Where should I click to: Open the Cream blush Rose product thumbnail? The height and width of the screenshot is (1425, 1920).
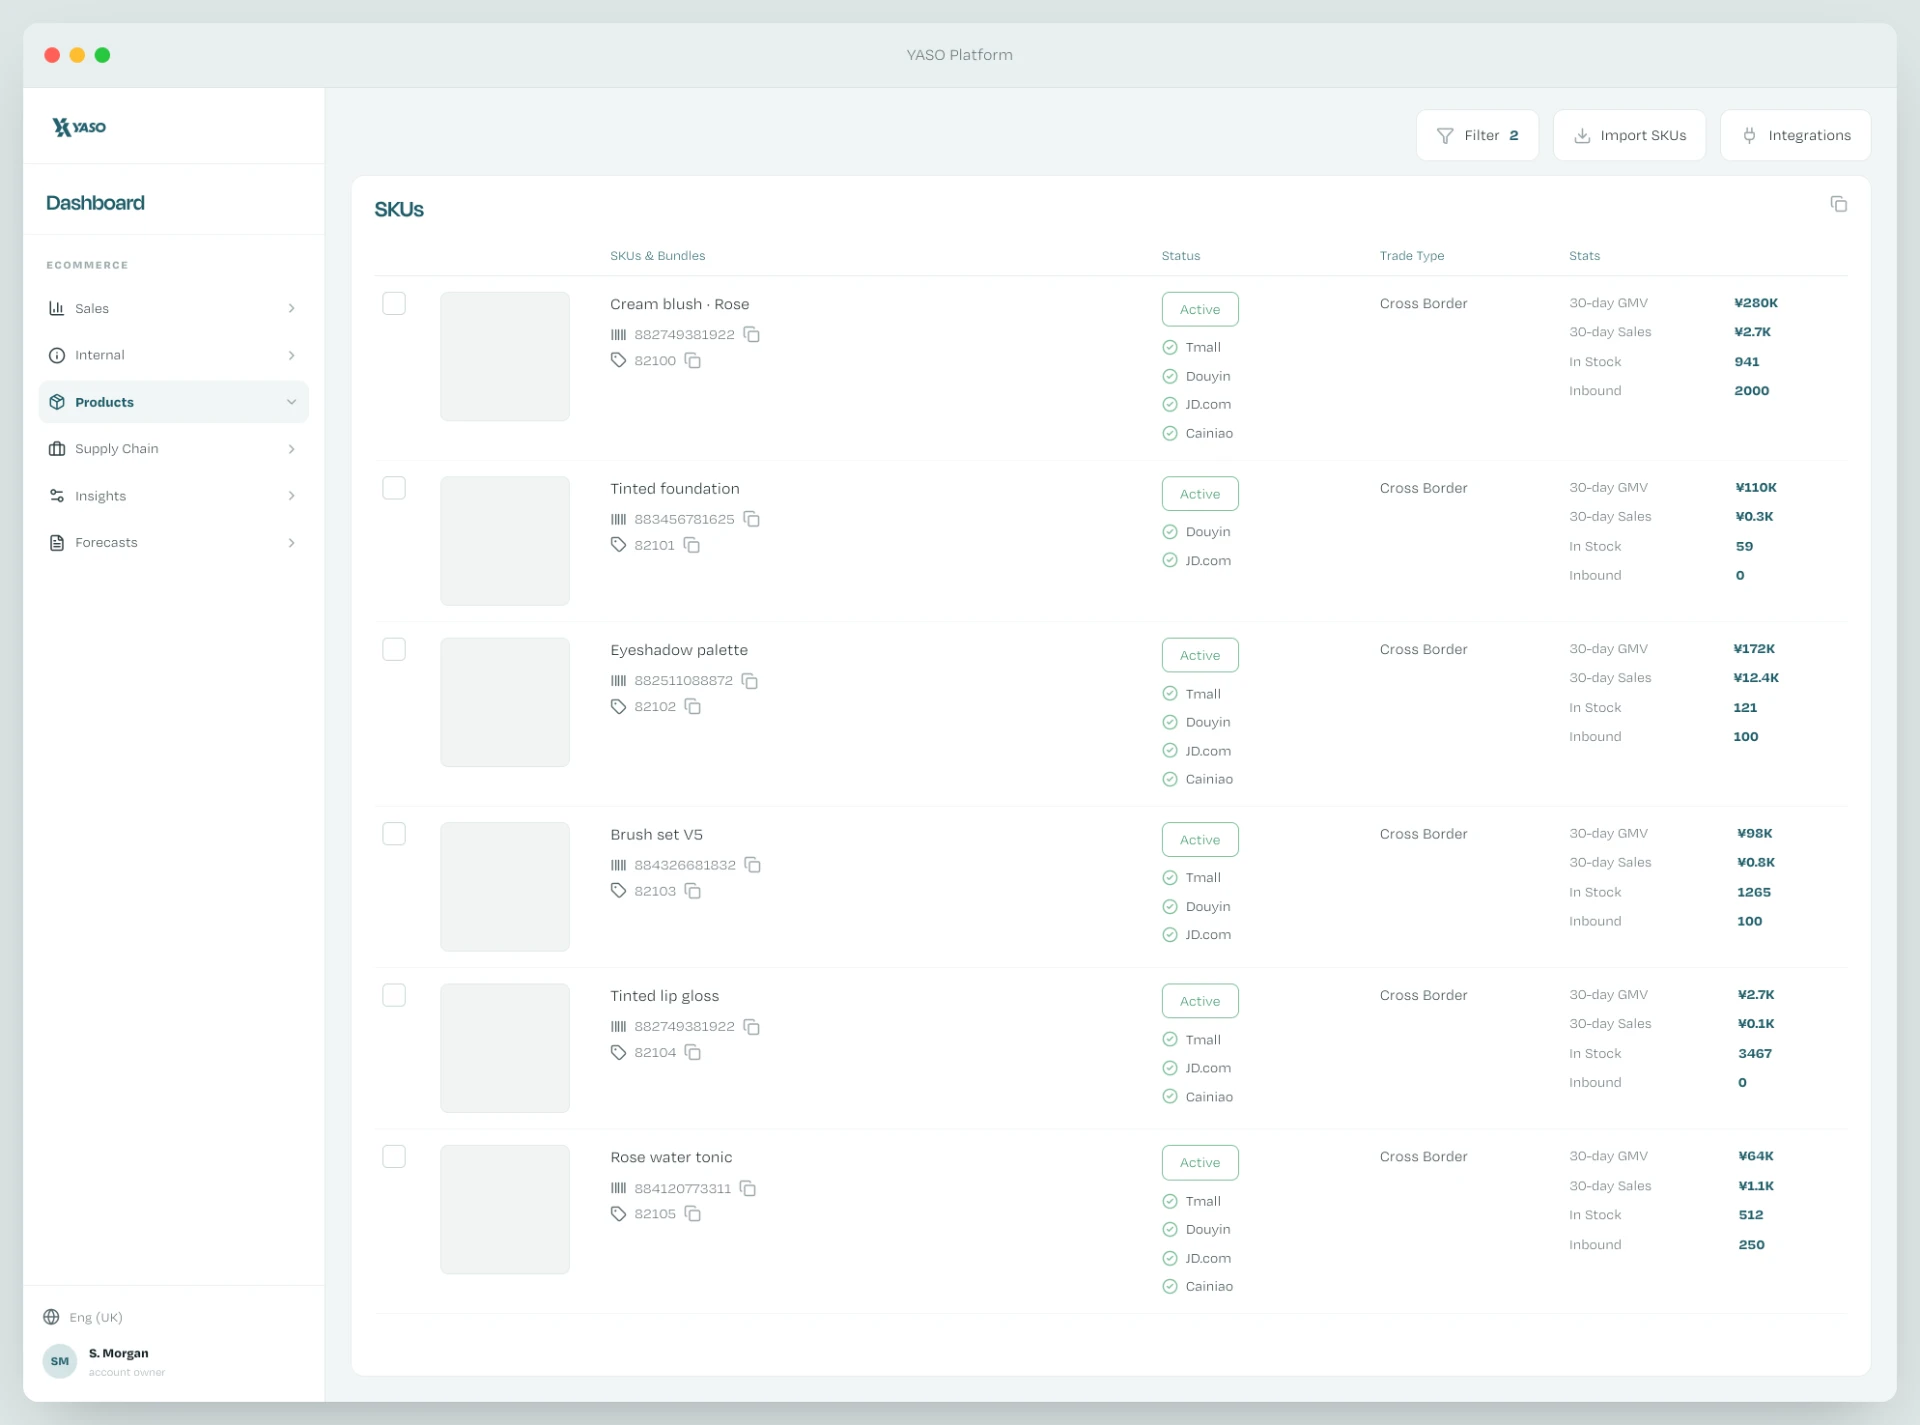point(505,356)
